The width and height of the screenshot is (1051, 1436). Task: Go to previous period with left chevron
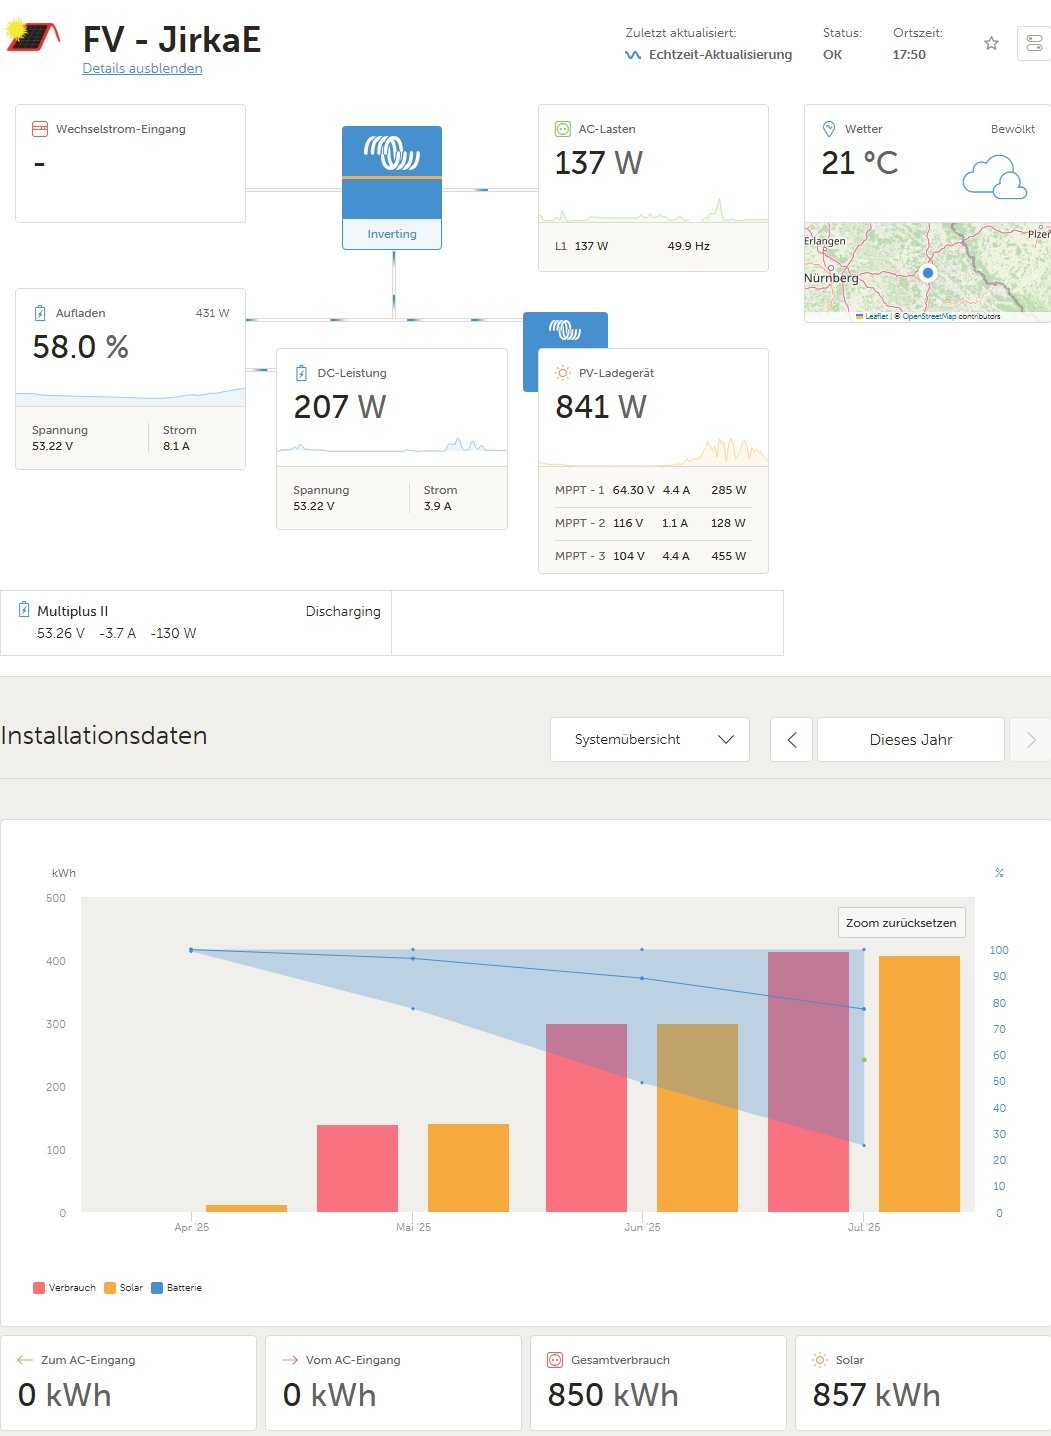(x=791, y=740)
